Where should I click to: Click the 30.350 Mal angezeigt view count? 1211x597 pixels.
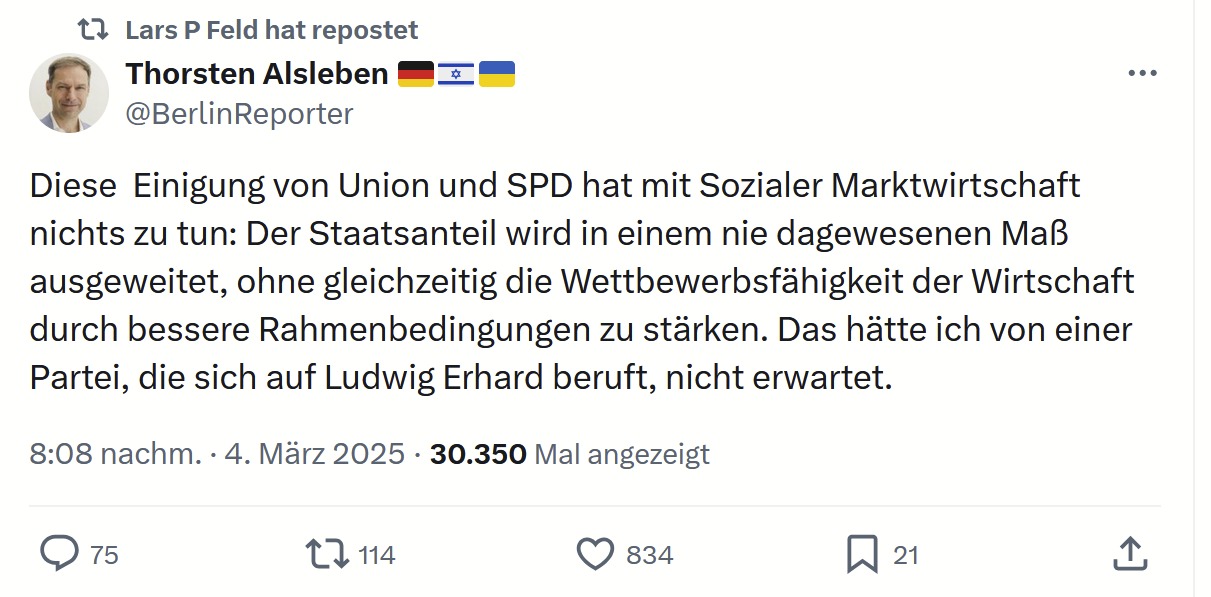coord(569,454)
